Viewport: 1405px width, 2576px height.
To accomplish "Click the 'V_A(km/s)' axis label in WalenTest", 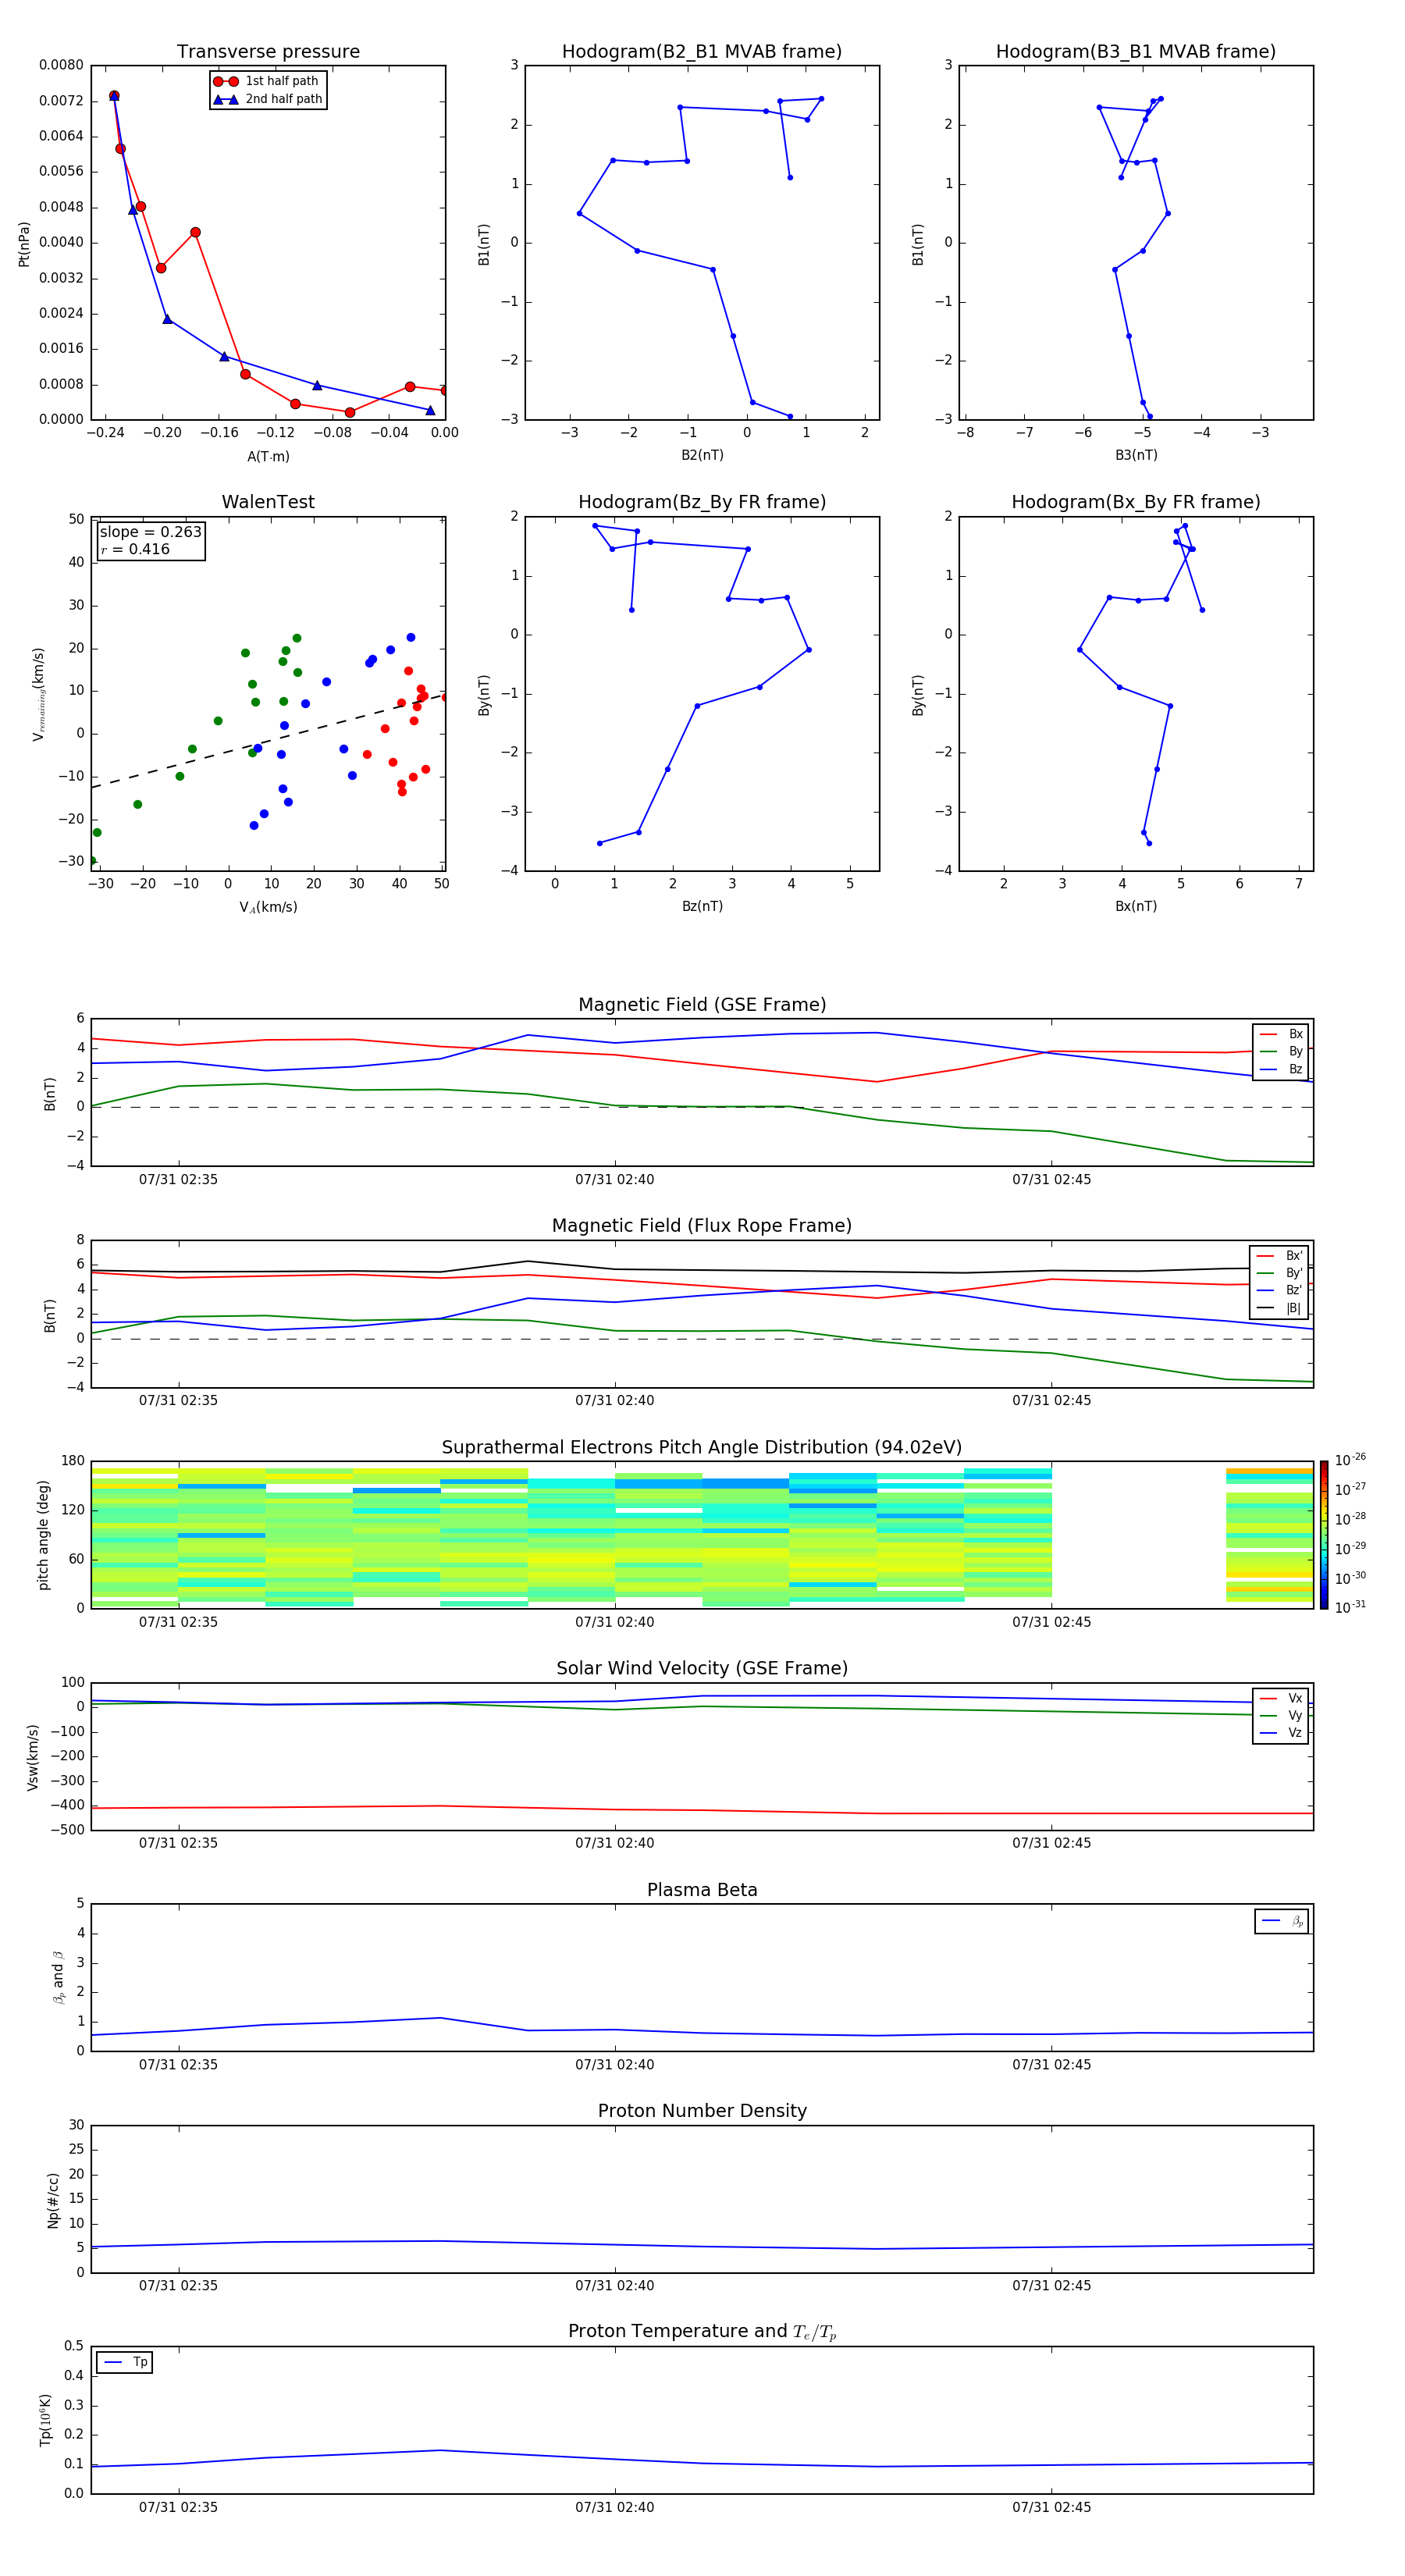I will [x=268, y=907].
